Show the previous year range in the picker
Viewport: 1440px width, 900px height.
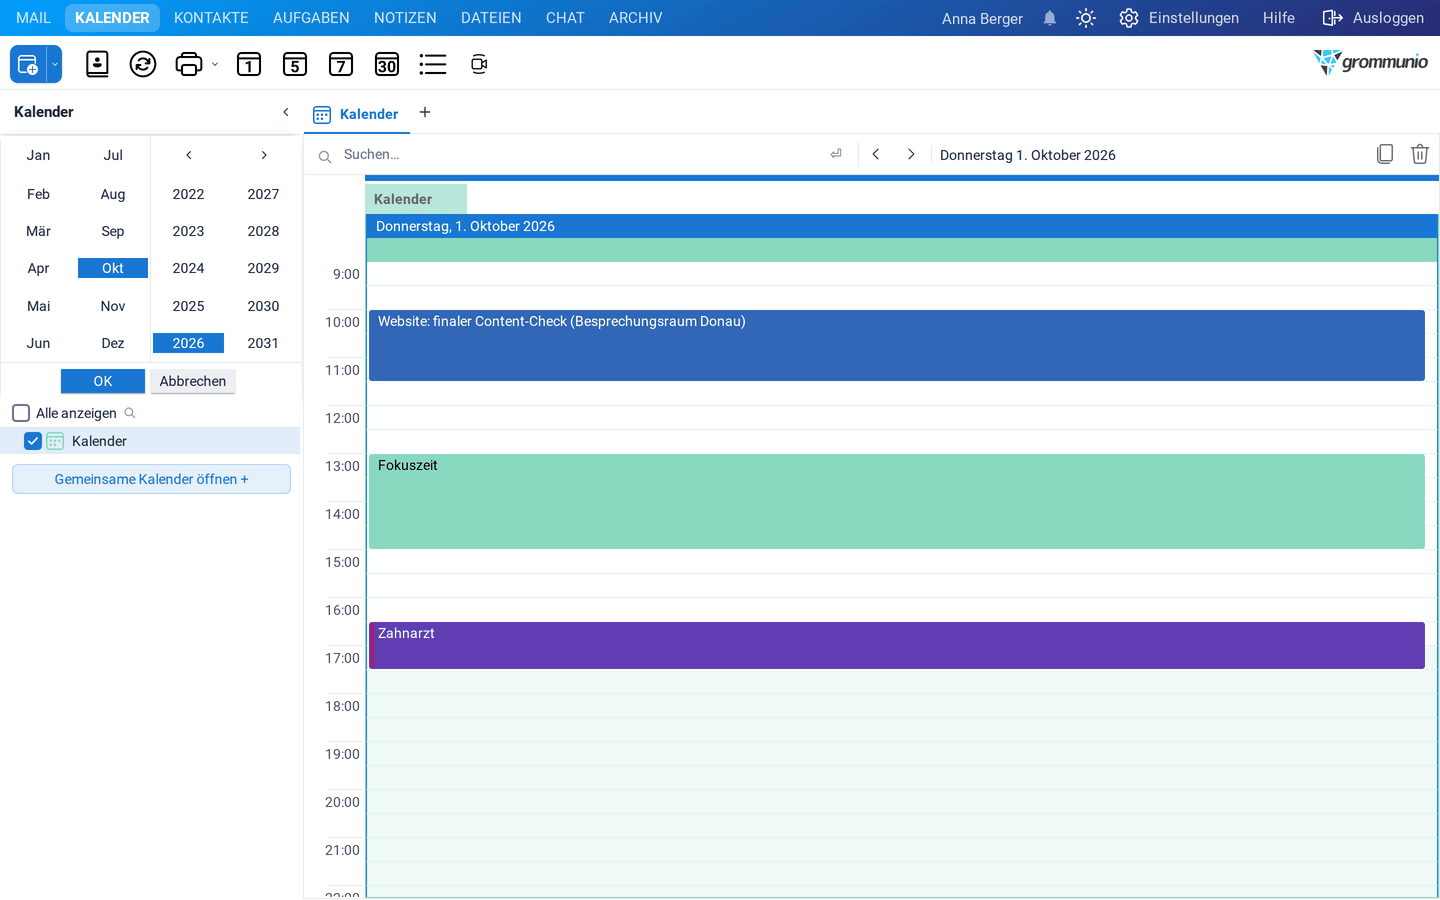[x=188, y=155]
